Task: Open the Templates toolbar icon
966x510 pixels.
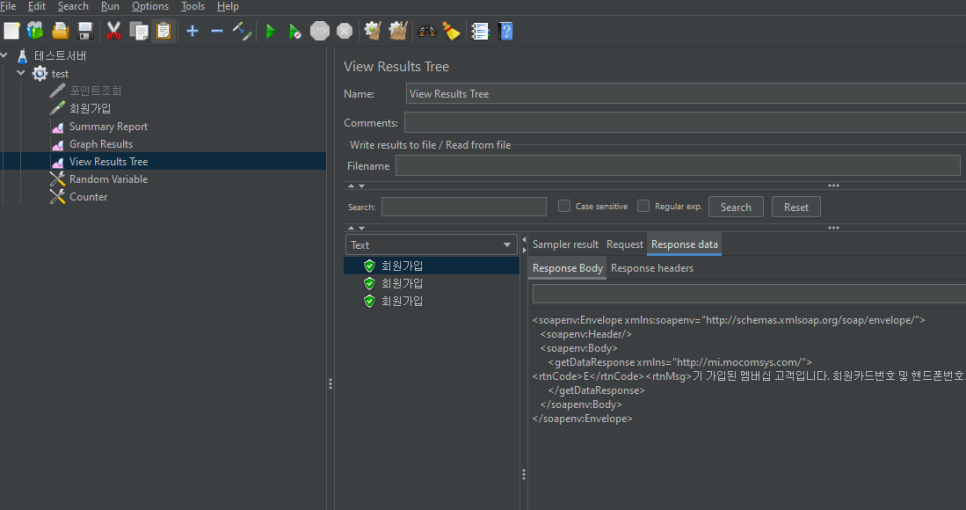Action: 35,31
